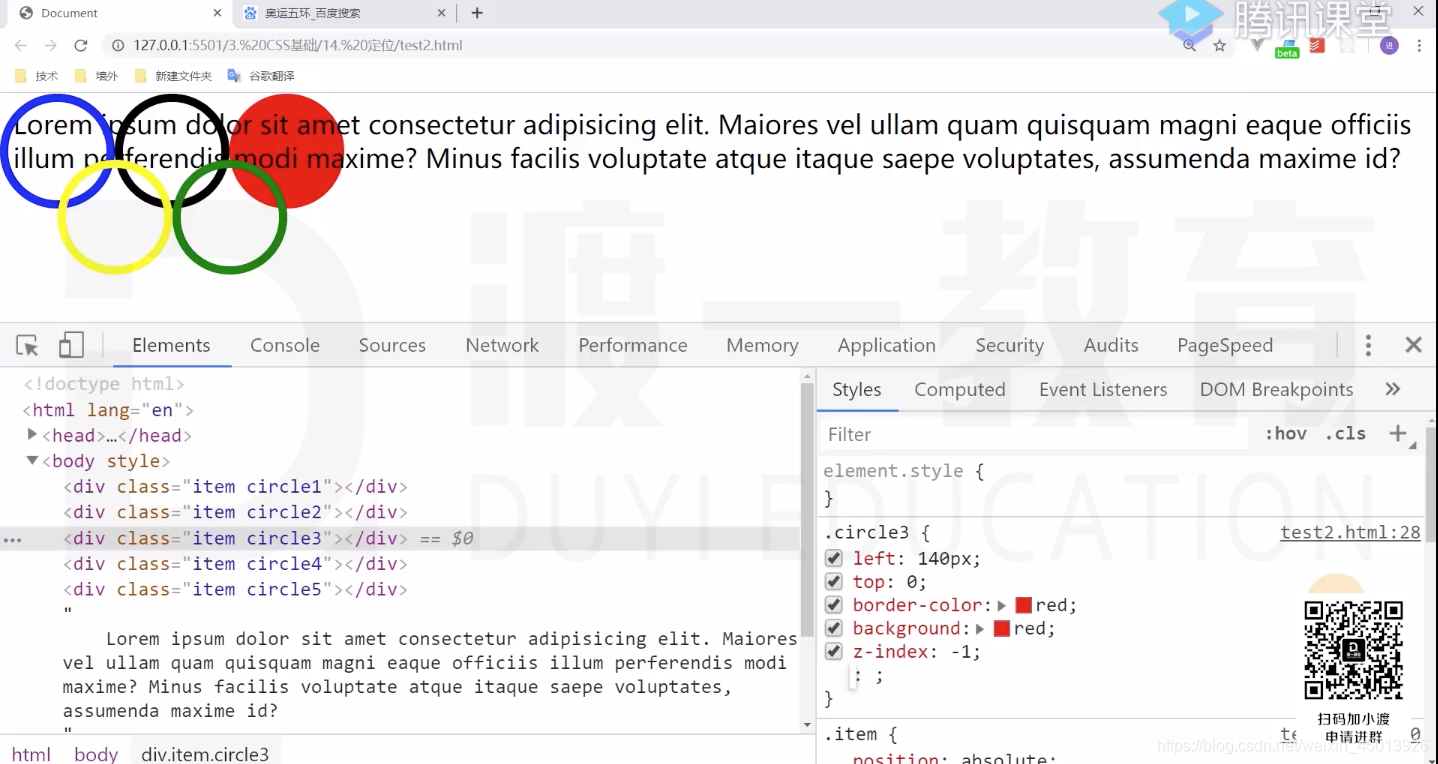Switch to the Computed styles tab
The height and width of the screenshot is (764, 1438).
[960, 390]
